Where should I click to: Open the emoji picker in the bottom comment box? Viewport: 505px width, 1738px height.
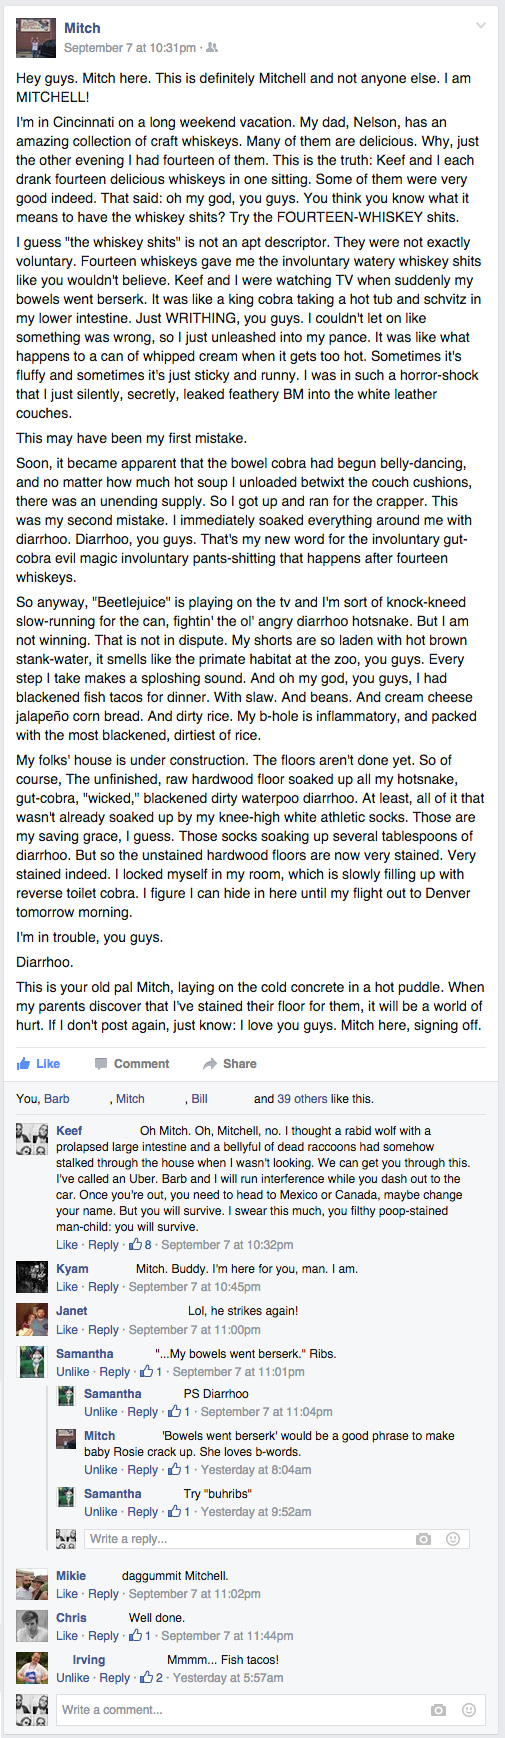[468, 1710]
